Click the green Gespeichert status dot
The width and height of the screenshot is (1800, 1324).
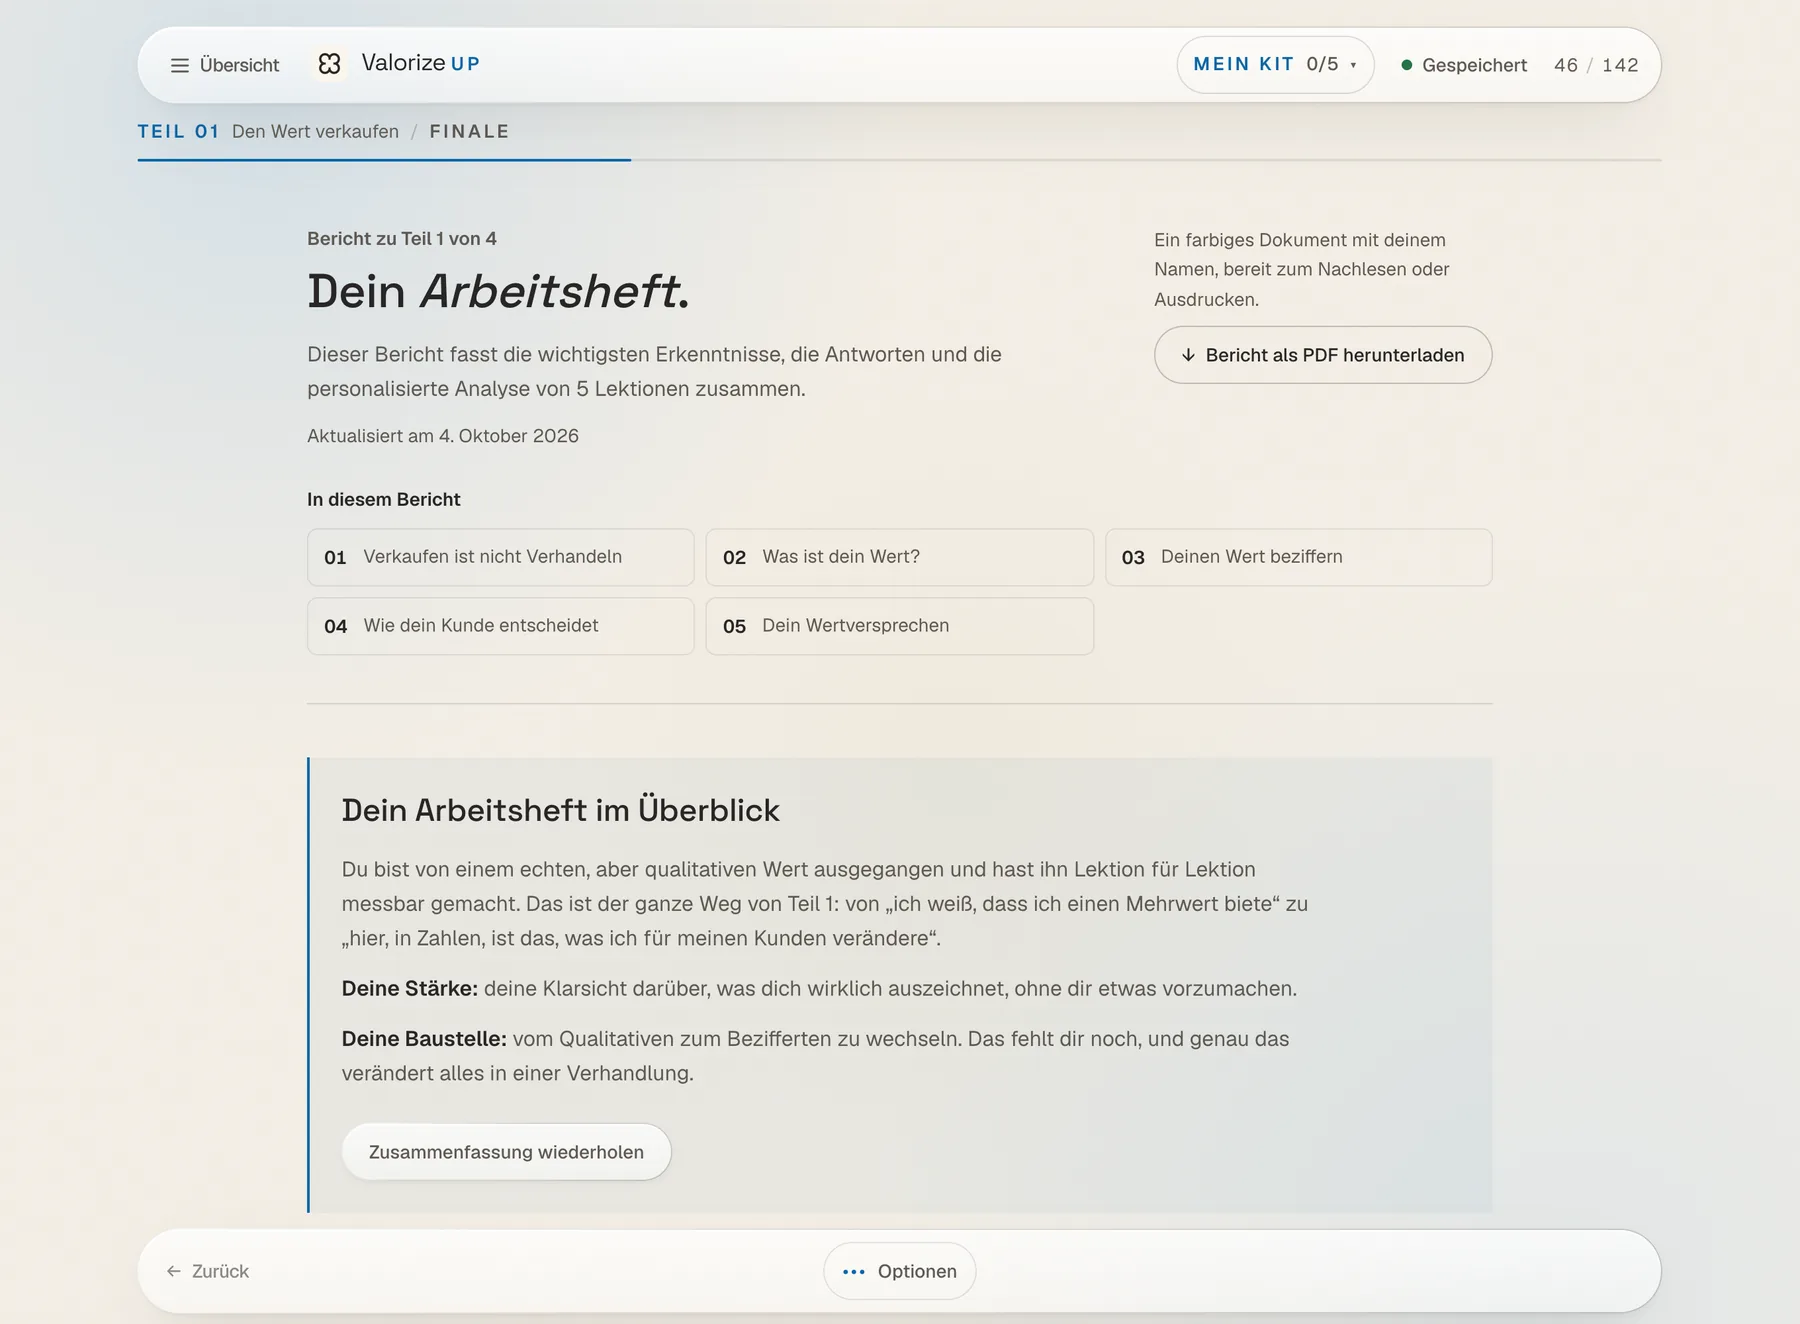tap(1407, 65)
